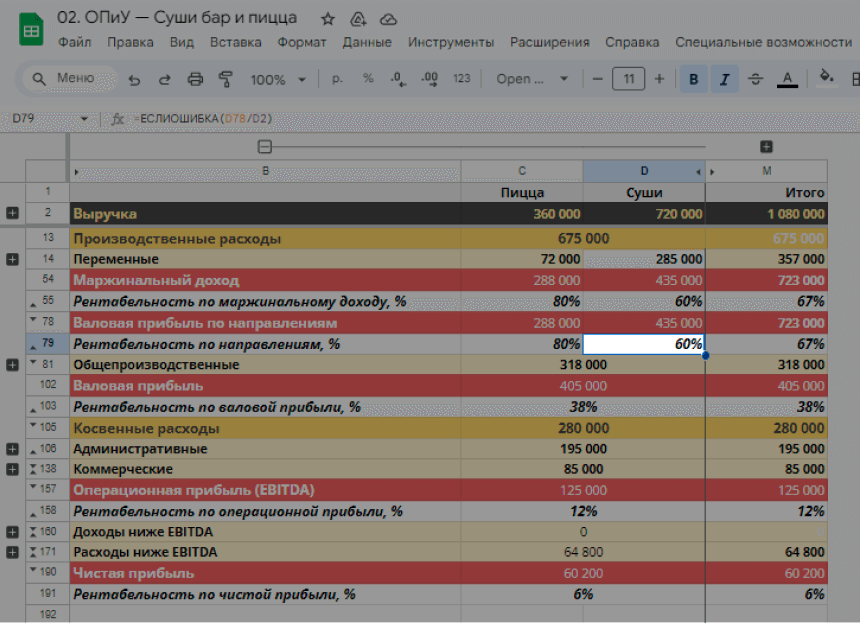Screen dimensions: 860x623
Task: Click the Redo arrow in toolbar
Action: coord(165,79)
